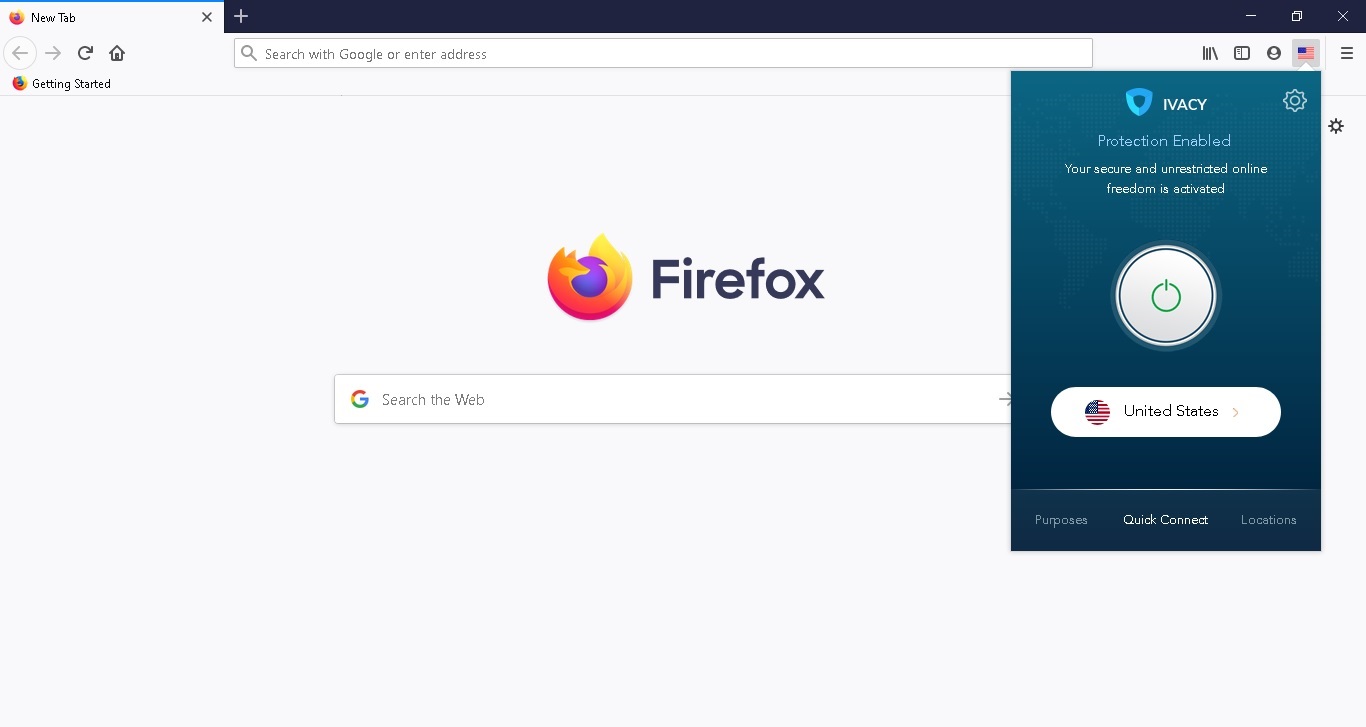Open the Library toolbar icon
The width and height of the screenshot is (1366, 727).
pyautogui.click(x=1210, y=53)
